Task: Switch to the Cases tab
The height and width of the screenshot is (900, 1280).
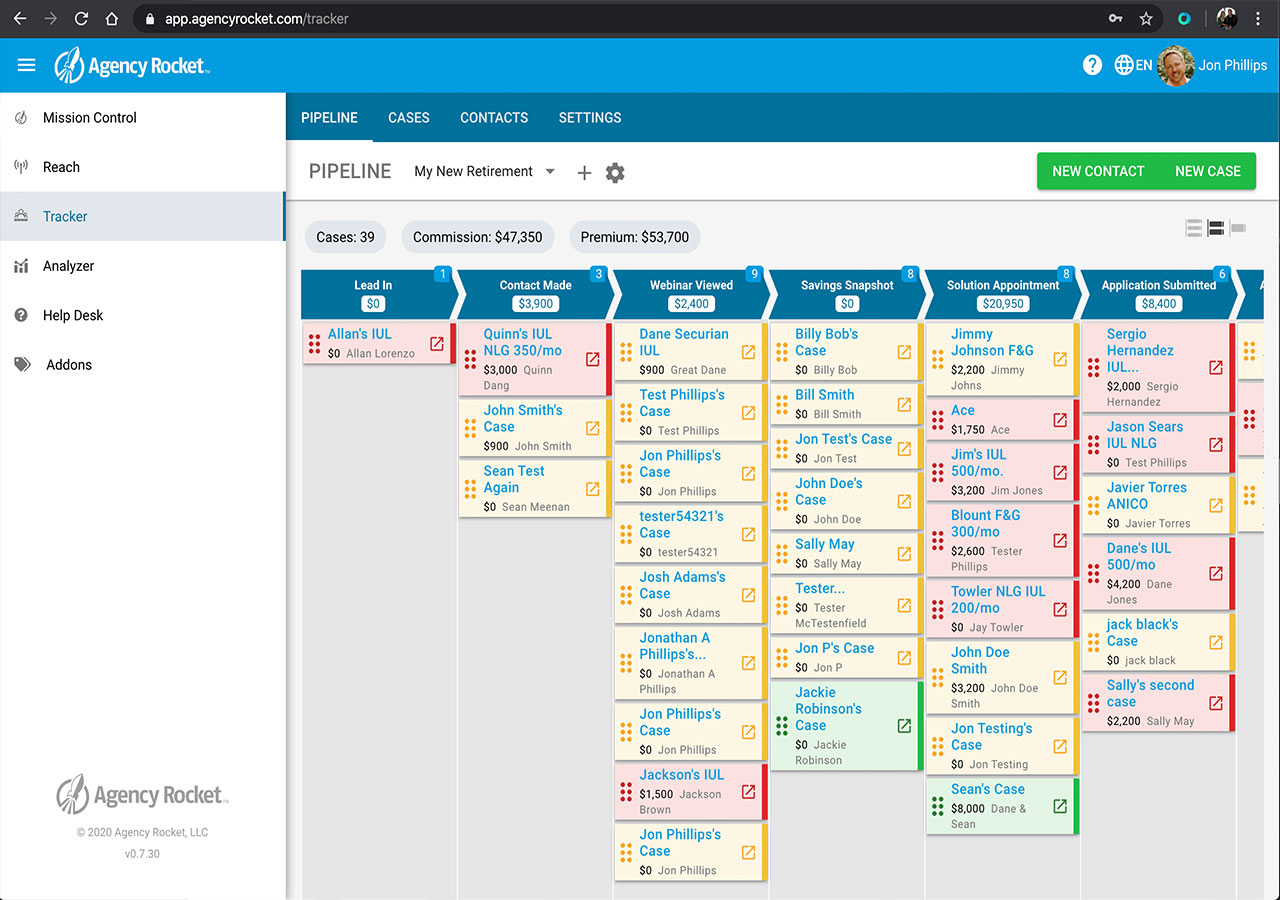Action: pos(408,117)
